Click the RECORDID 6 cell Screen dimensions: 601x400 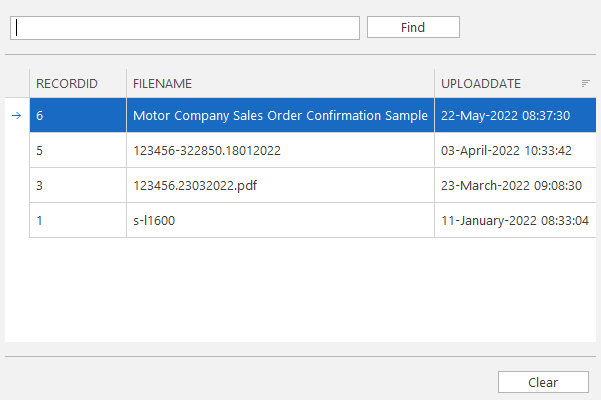78,115
